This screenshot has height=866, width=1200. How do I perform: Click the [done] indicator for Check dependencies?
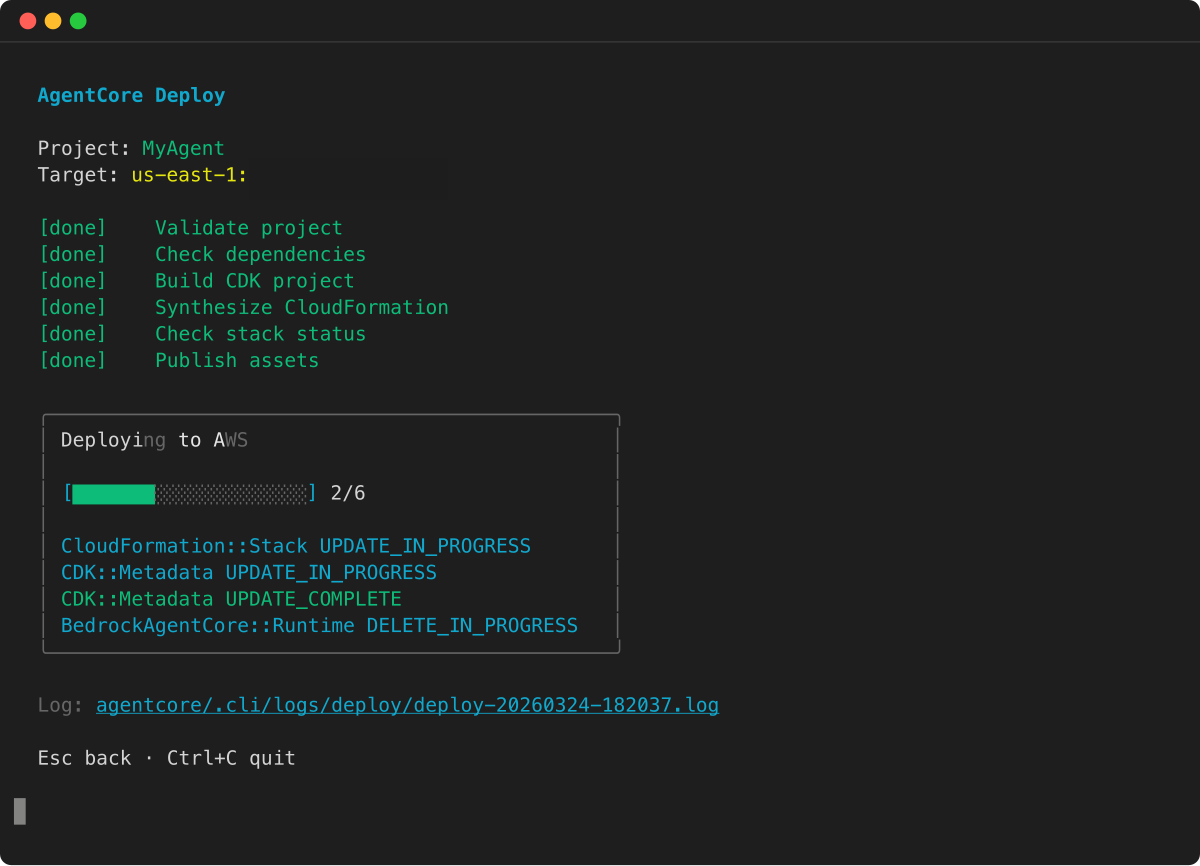click(72, 254)
